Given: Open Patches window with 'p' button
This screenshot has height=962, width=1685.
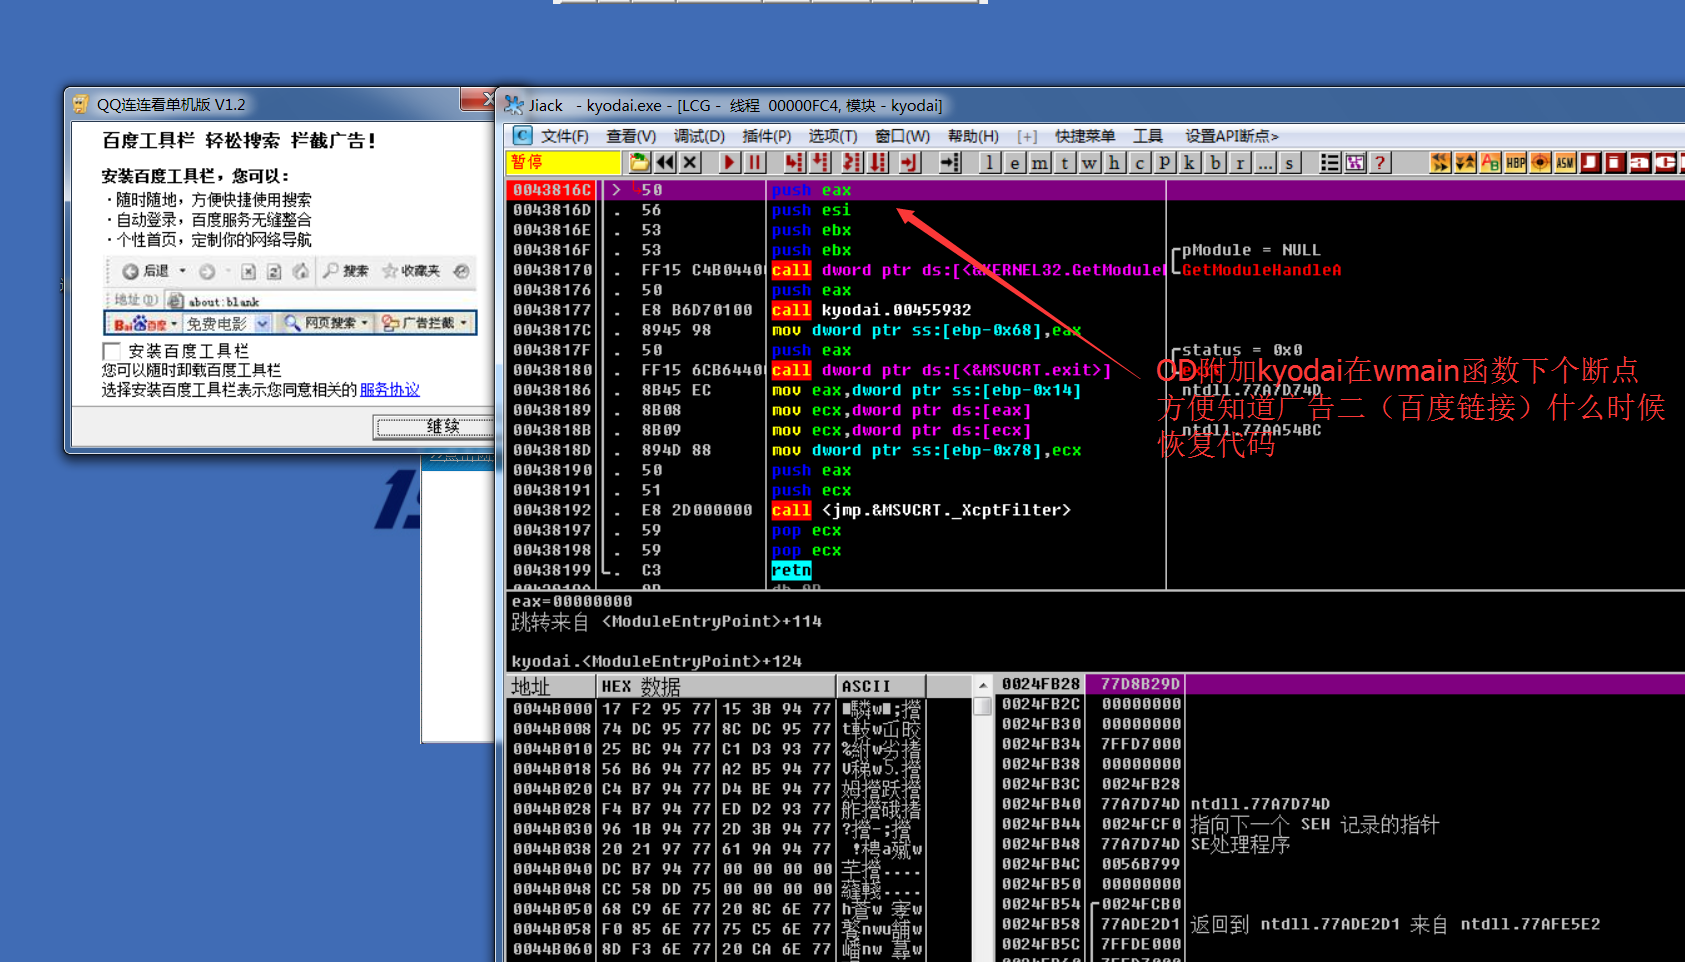Looking at the screenshot, I should 1164,162.
